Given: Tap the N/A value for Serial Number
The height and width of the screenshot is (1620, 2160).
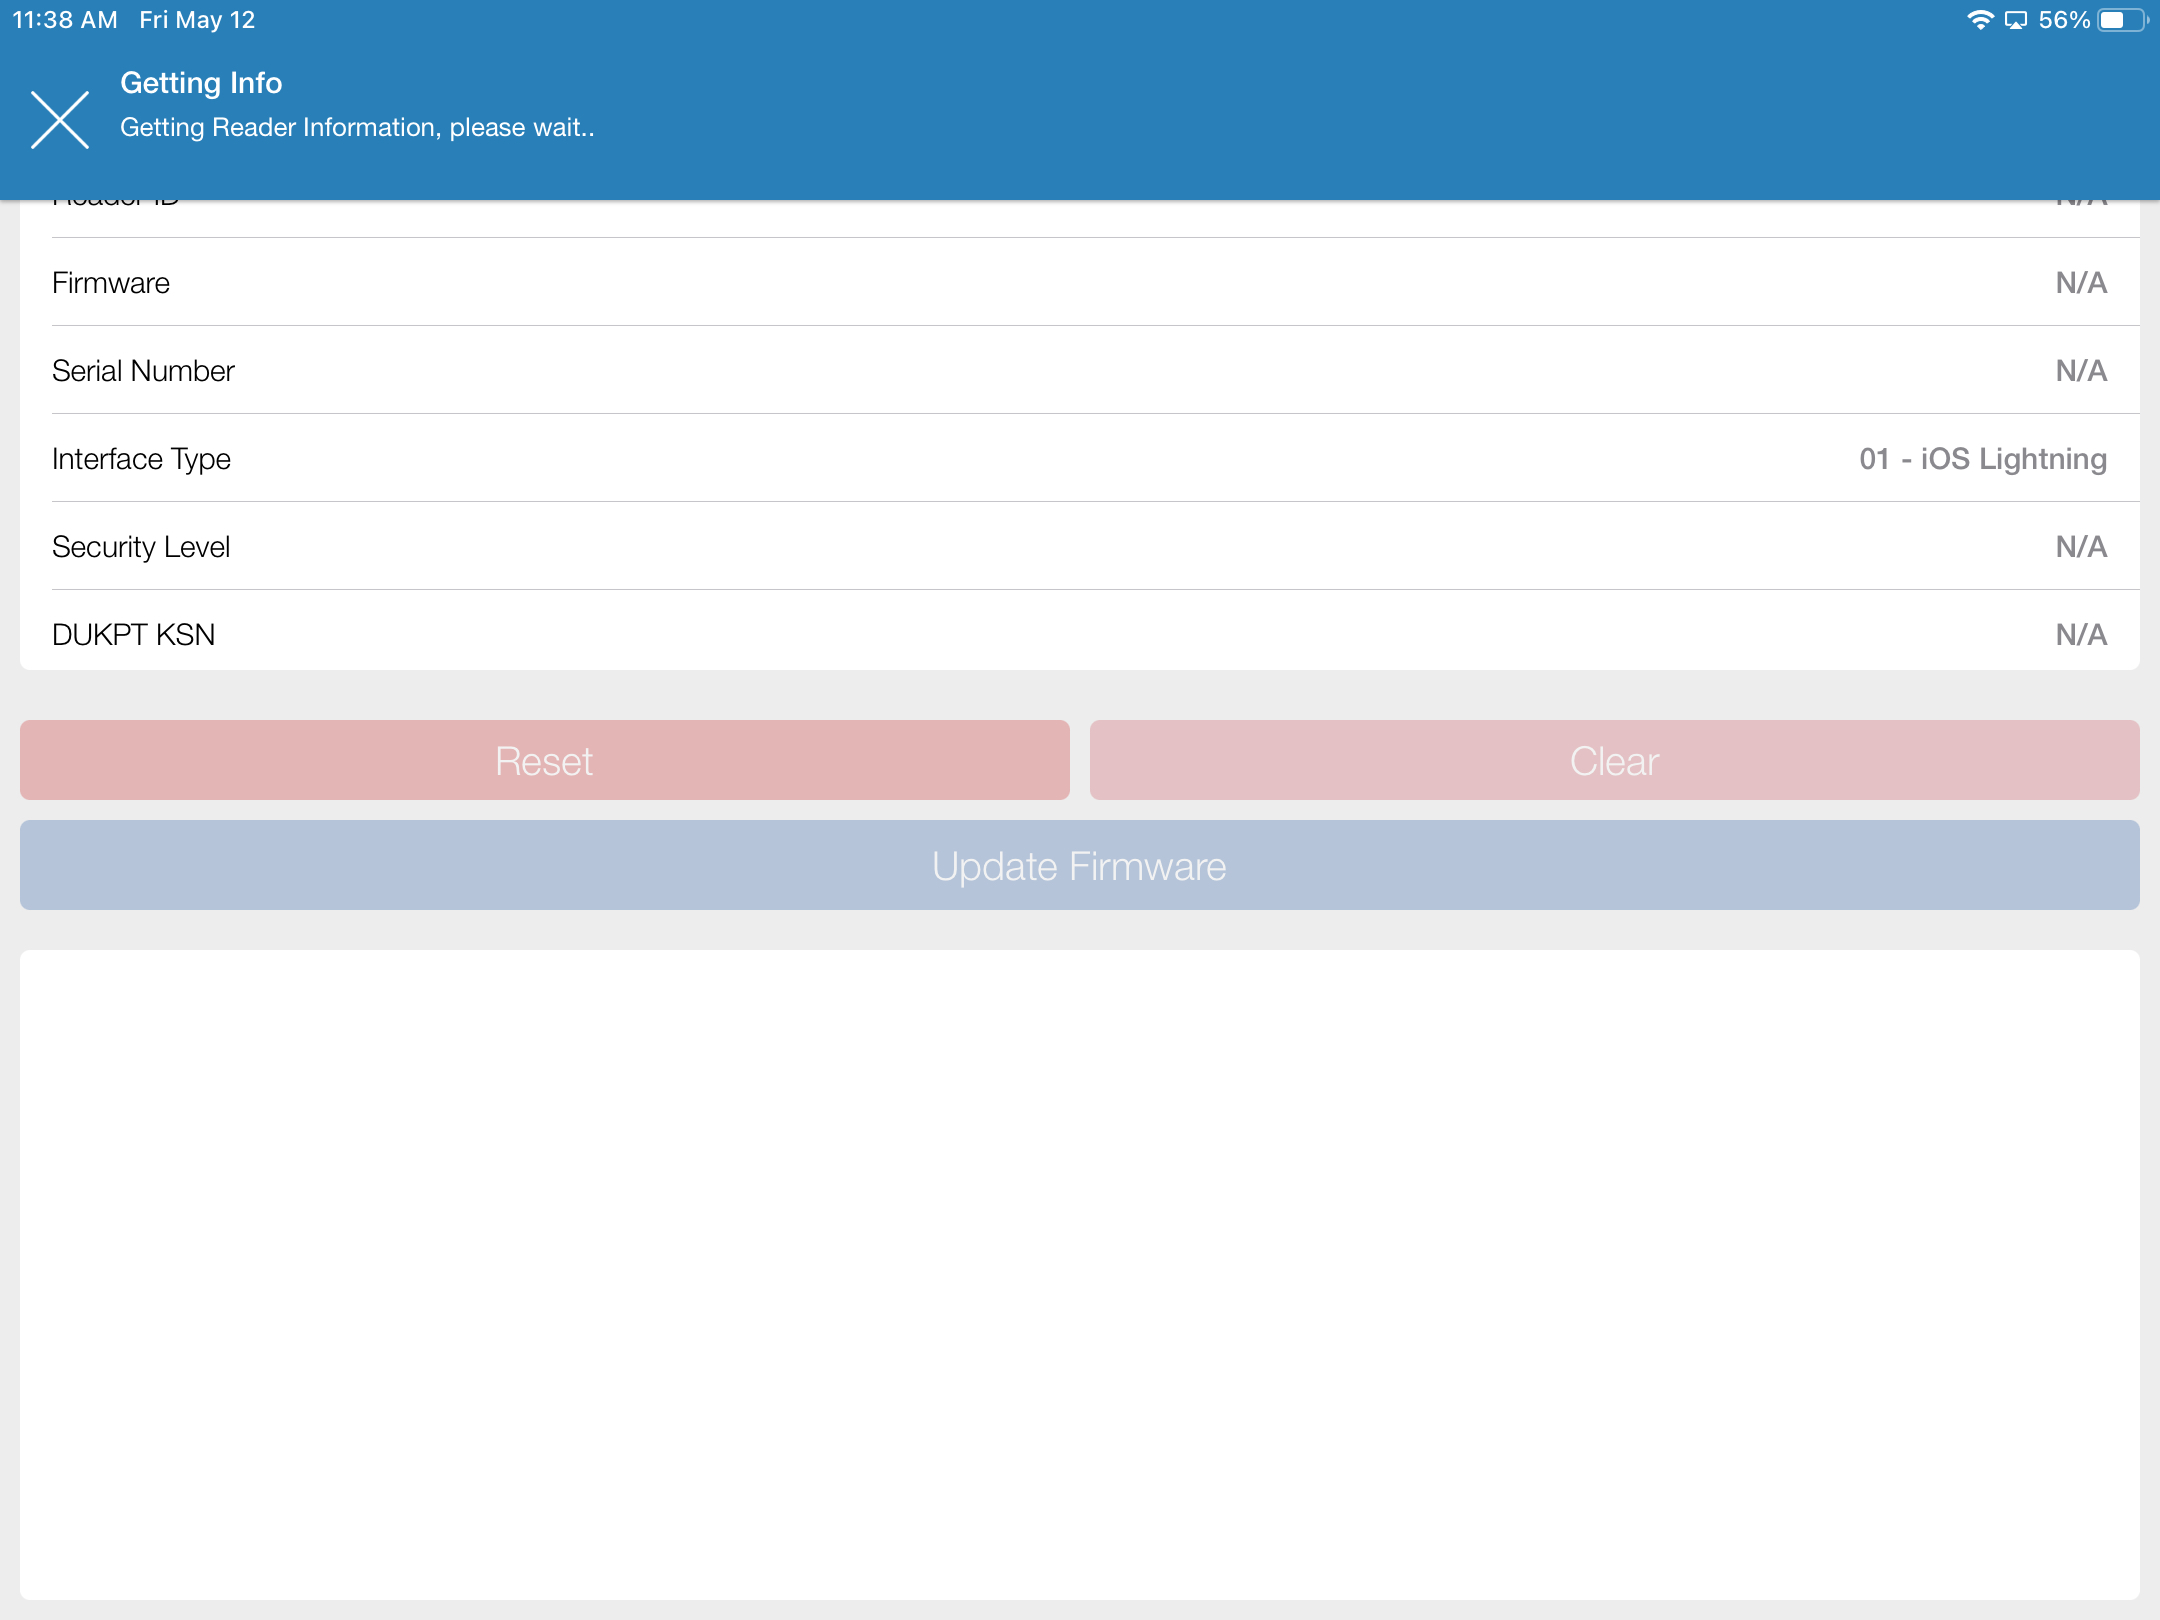Looking at the screenshot, I should tap(2081, 371).
